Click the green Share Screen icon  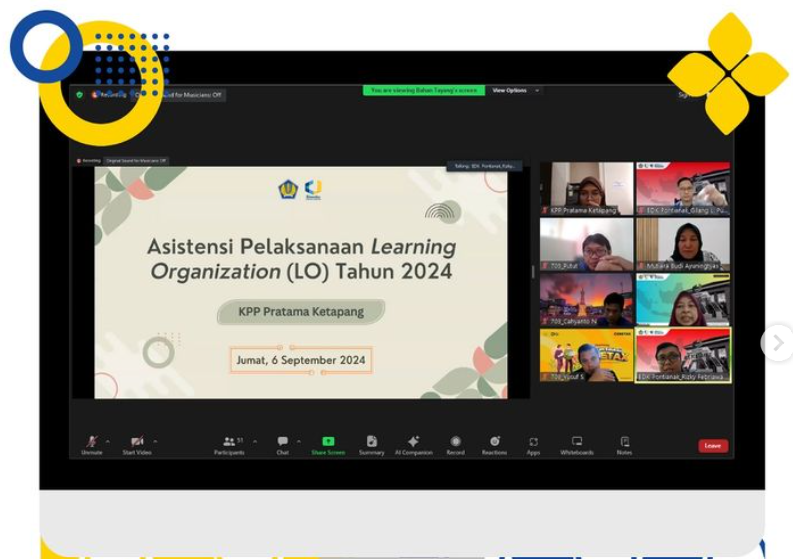click(328, 441)
